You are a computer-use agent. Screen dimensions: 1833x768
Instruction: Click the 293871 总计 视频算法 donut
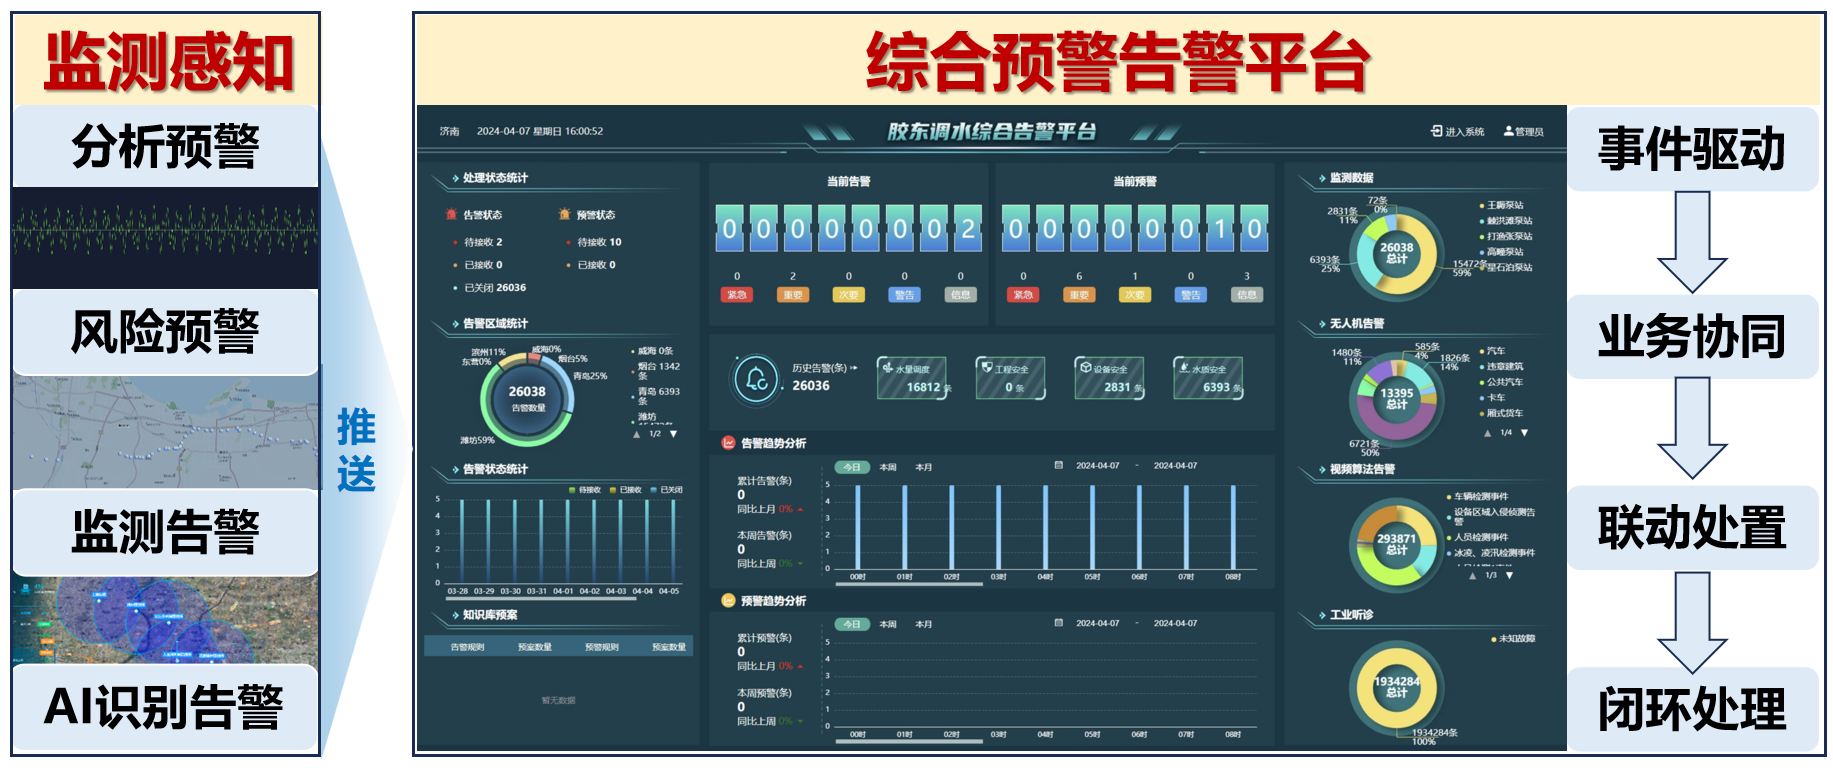tap(1396, 544)
